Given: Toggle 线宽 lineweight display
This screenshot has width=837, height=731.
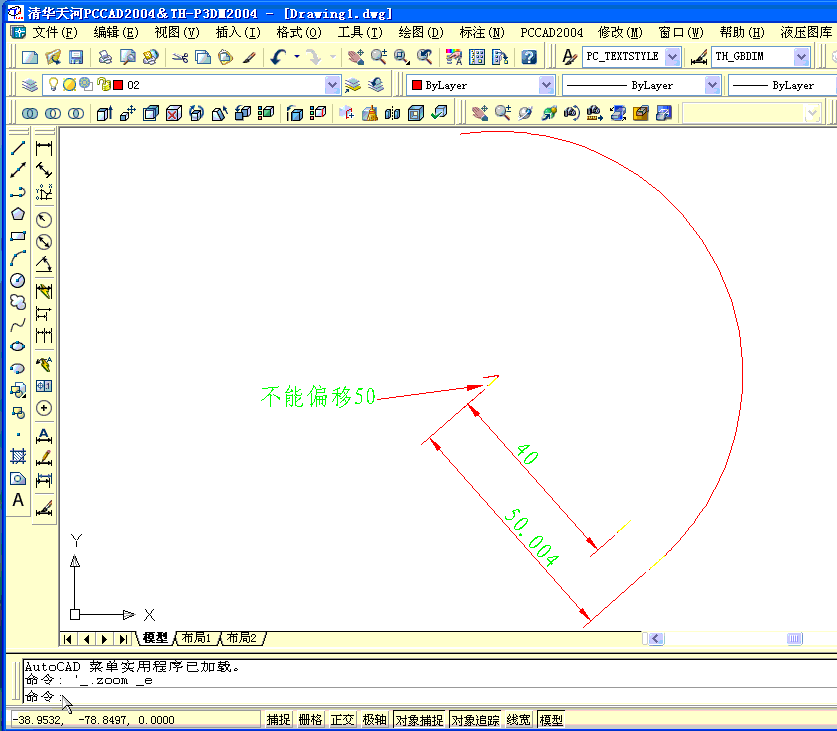Looking at the screenshot, I should coord(518,720).
